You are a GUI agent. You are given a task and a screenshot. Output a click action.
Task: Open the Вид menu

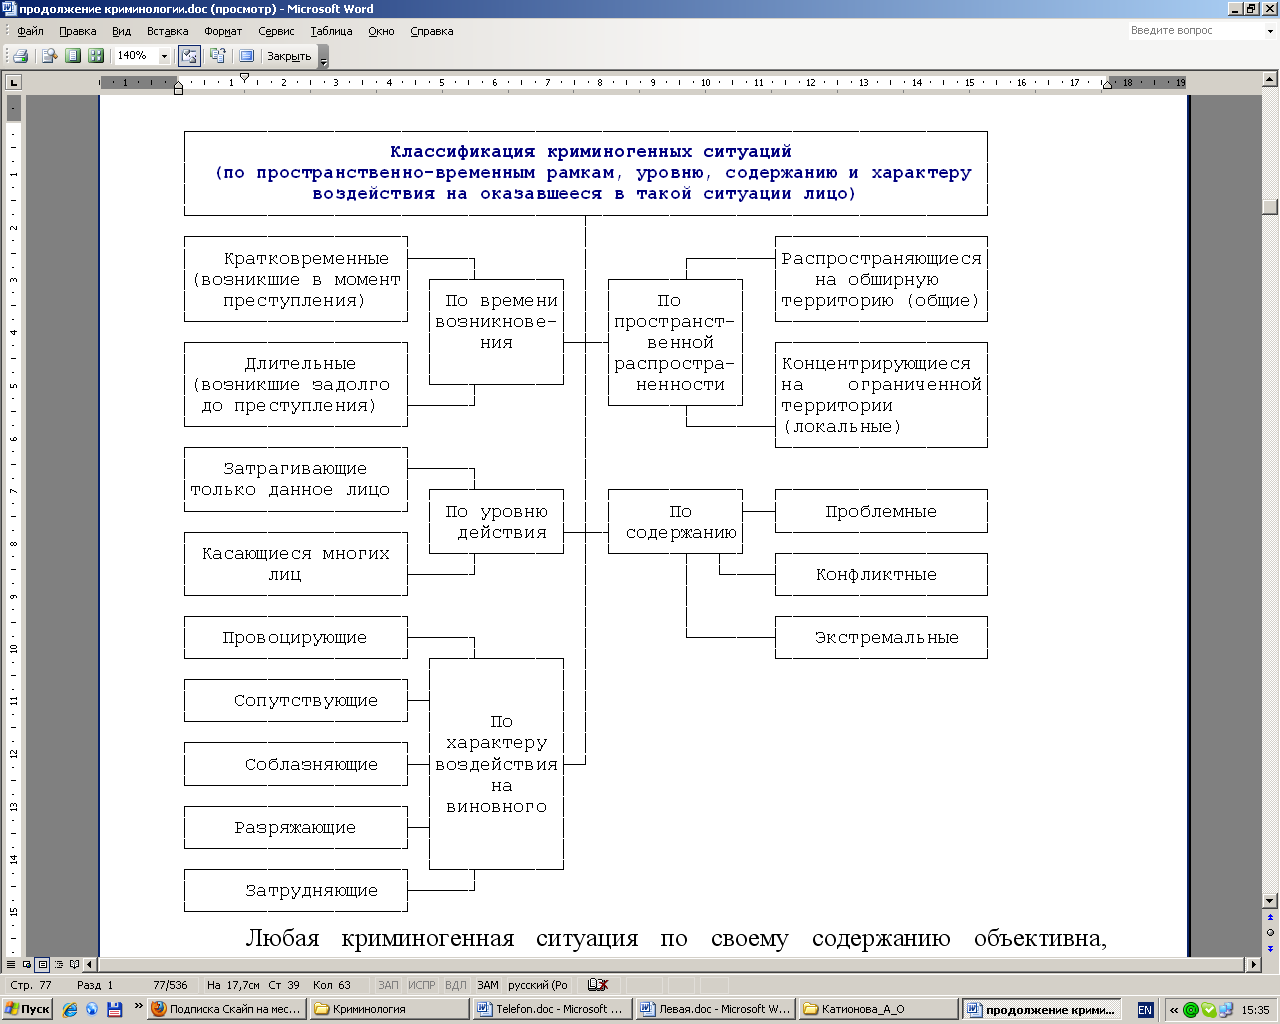click(121, 31)
